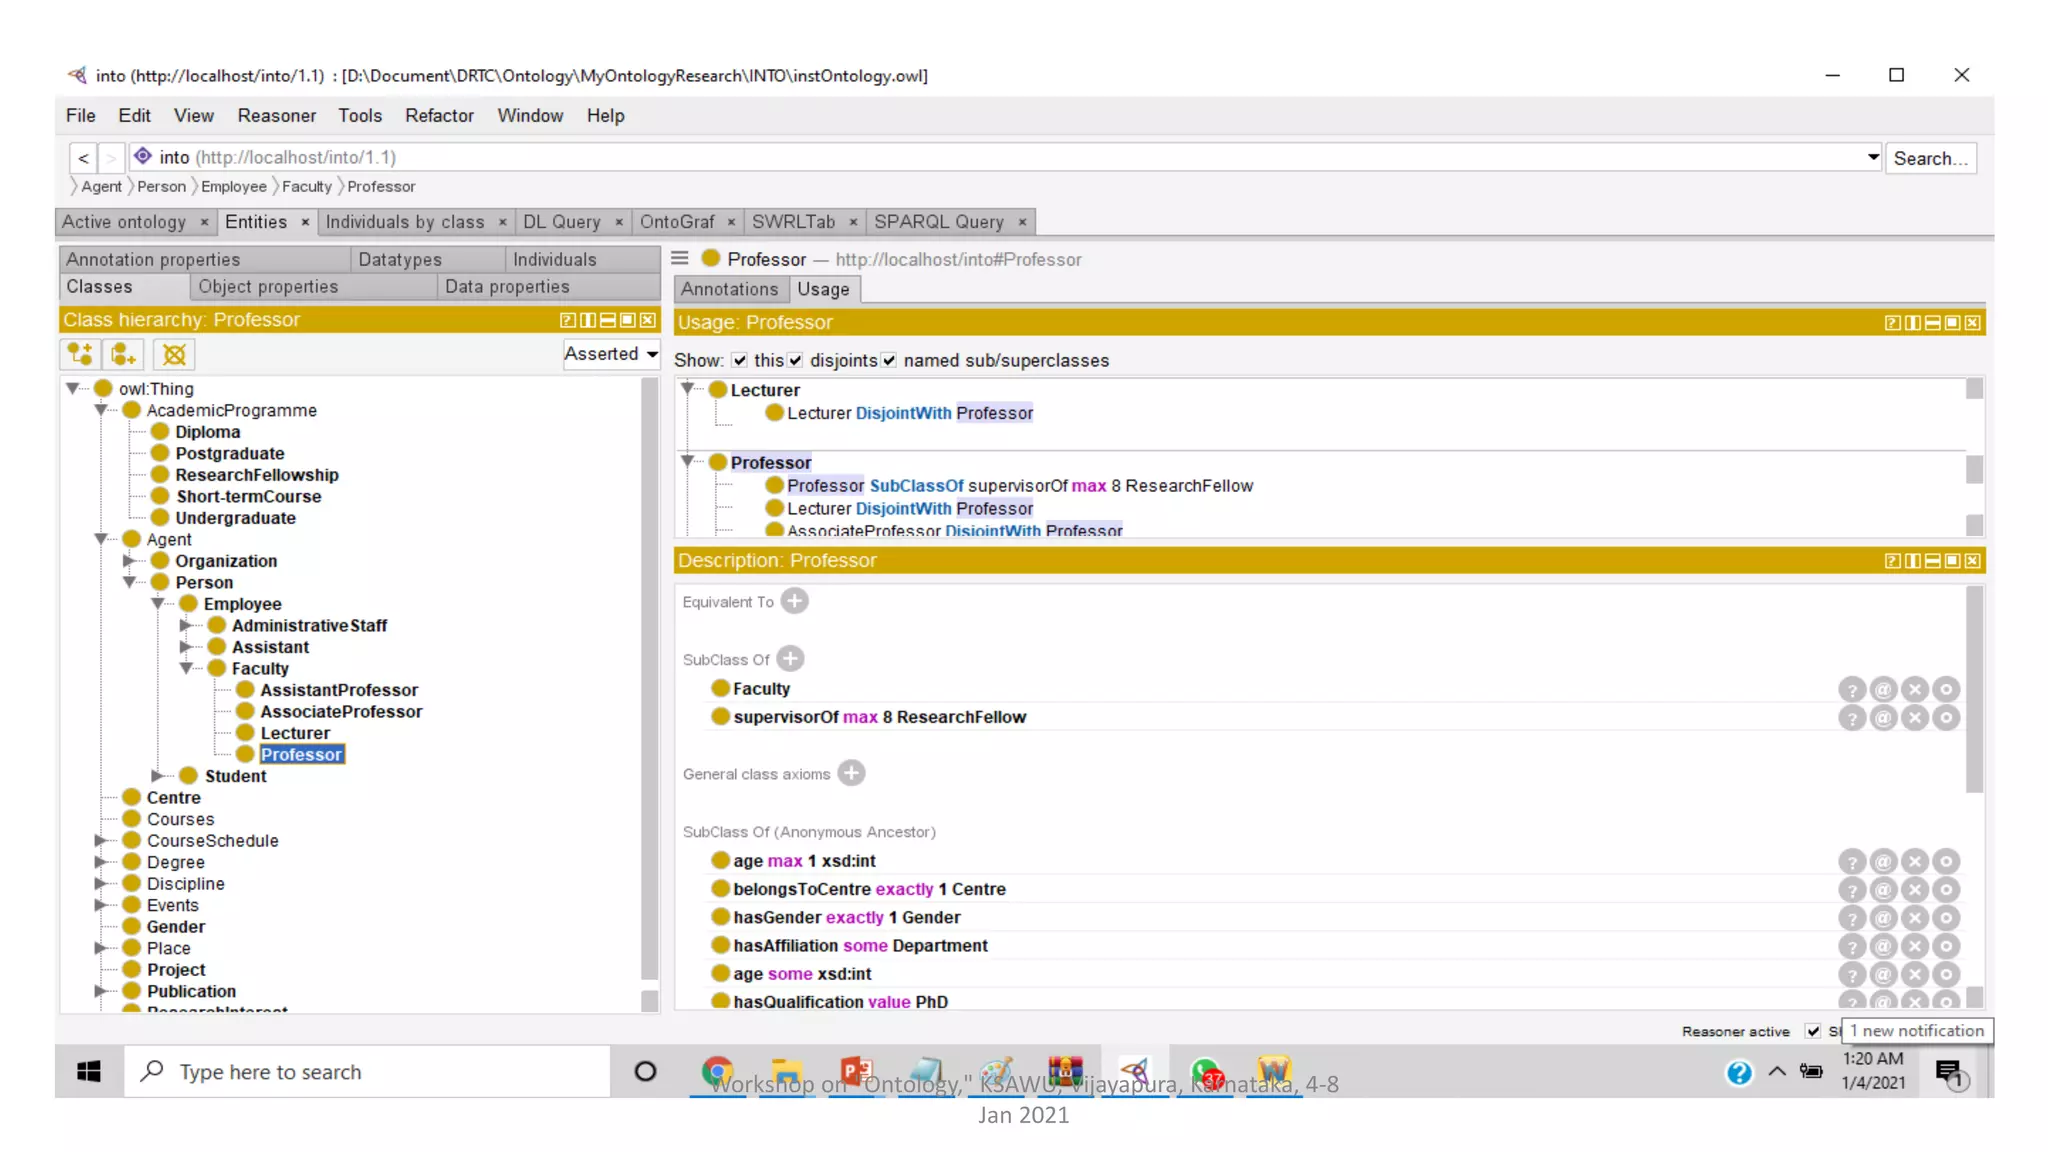
Task: Open the Usage view menu icon
Action: (680, 258)
